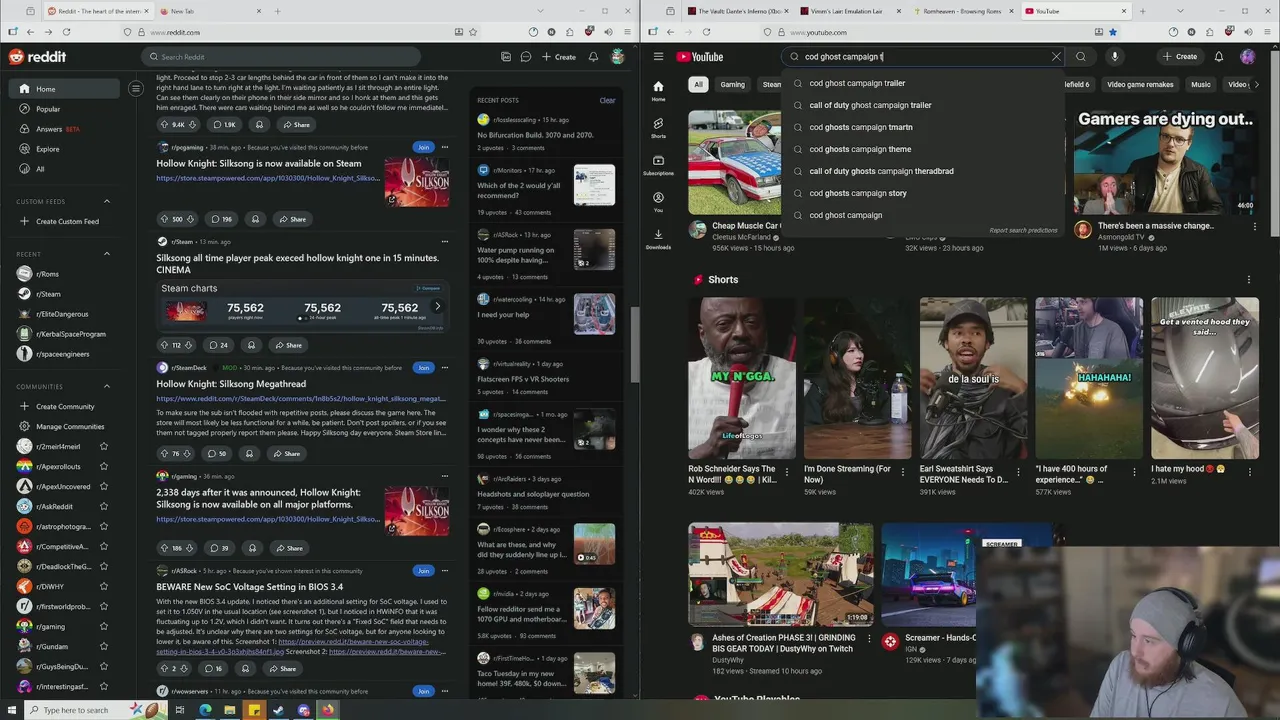
Task: Open Share menu on BEWARE SoC Voltage post
Action: (x=282, y=669)
